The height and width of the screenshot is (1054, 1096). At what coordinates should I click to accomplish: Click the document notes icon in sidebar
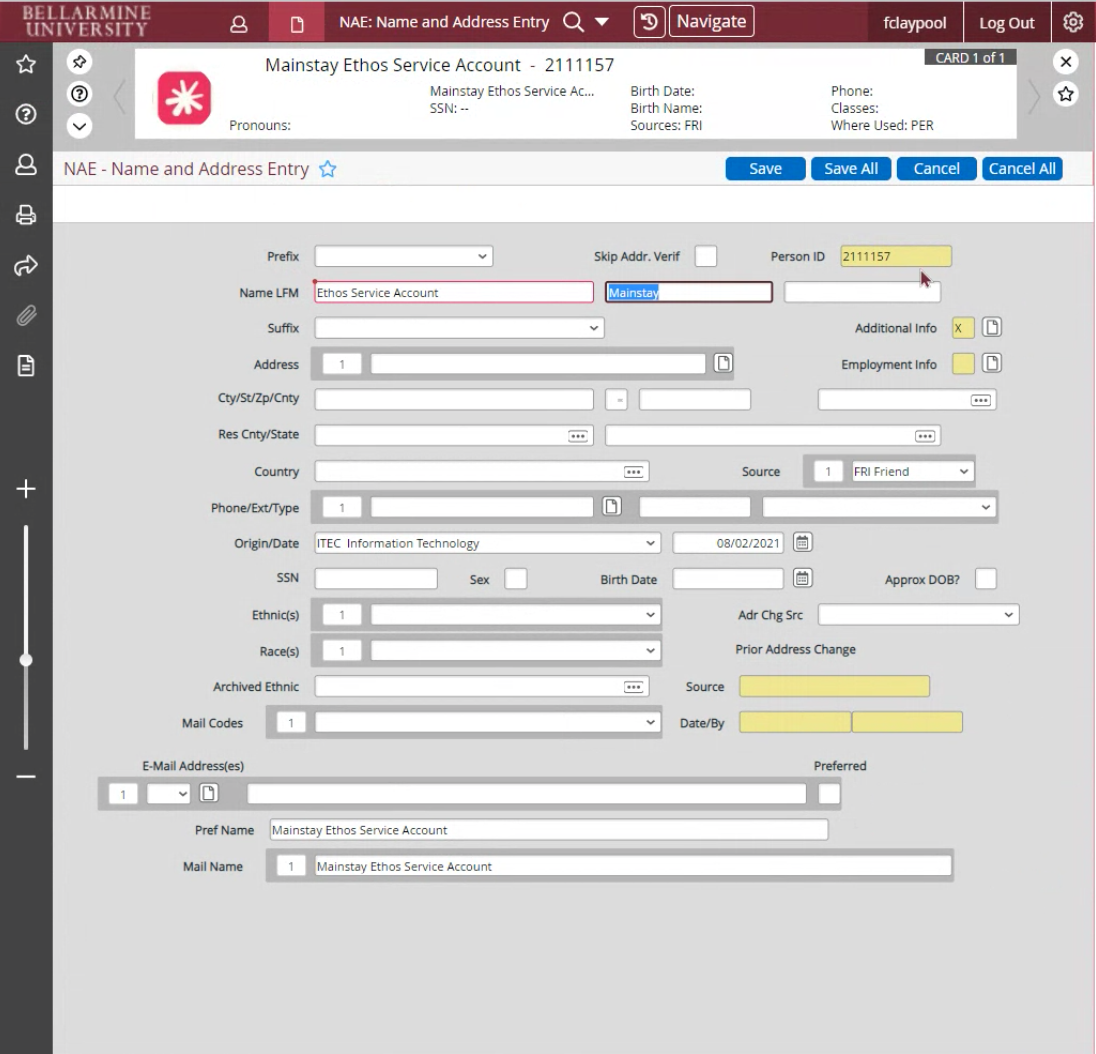tap(26, 366)
